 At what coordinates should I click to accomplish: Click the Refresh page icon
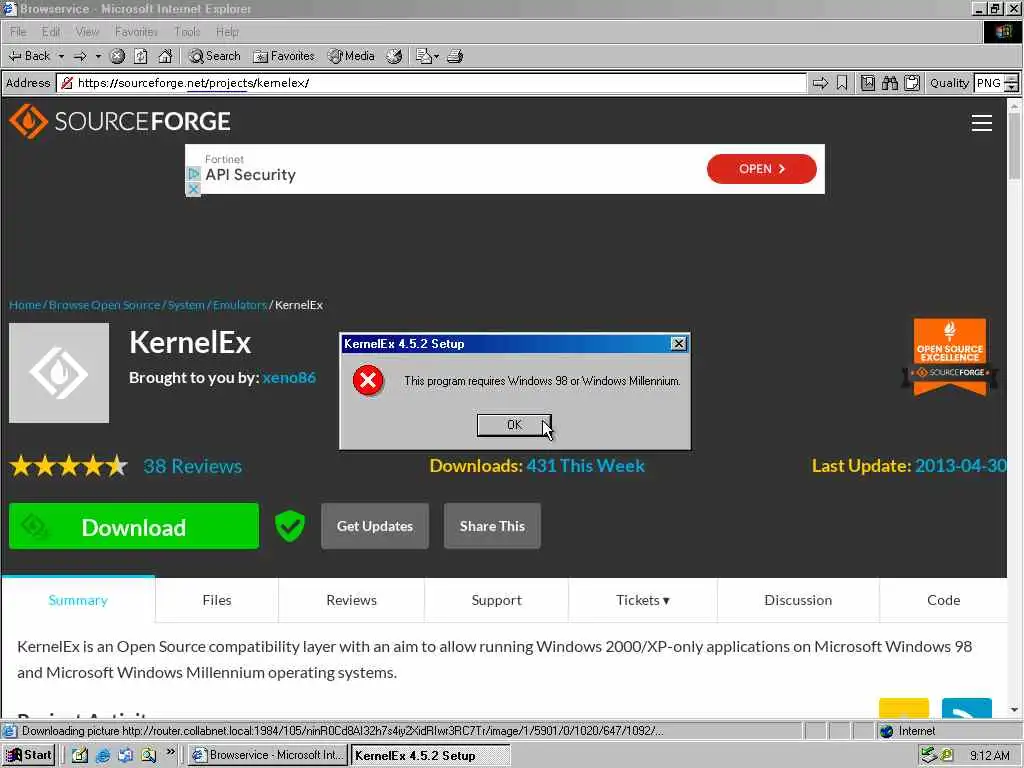(x=141, y=56)
